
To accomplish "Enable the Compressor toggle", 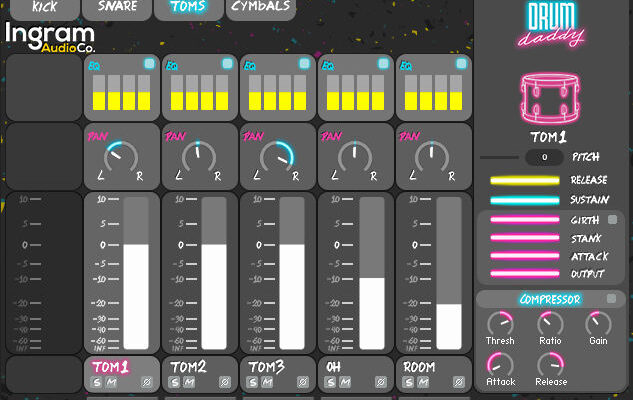I will pos(611,299).
